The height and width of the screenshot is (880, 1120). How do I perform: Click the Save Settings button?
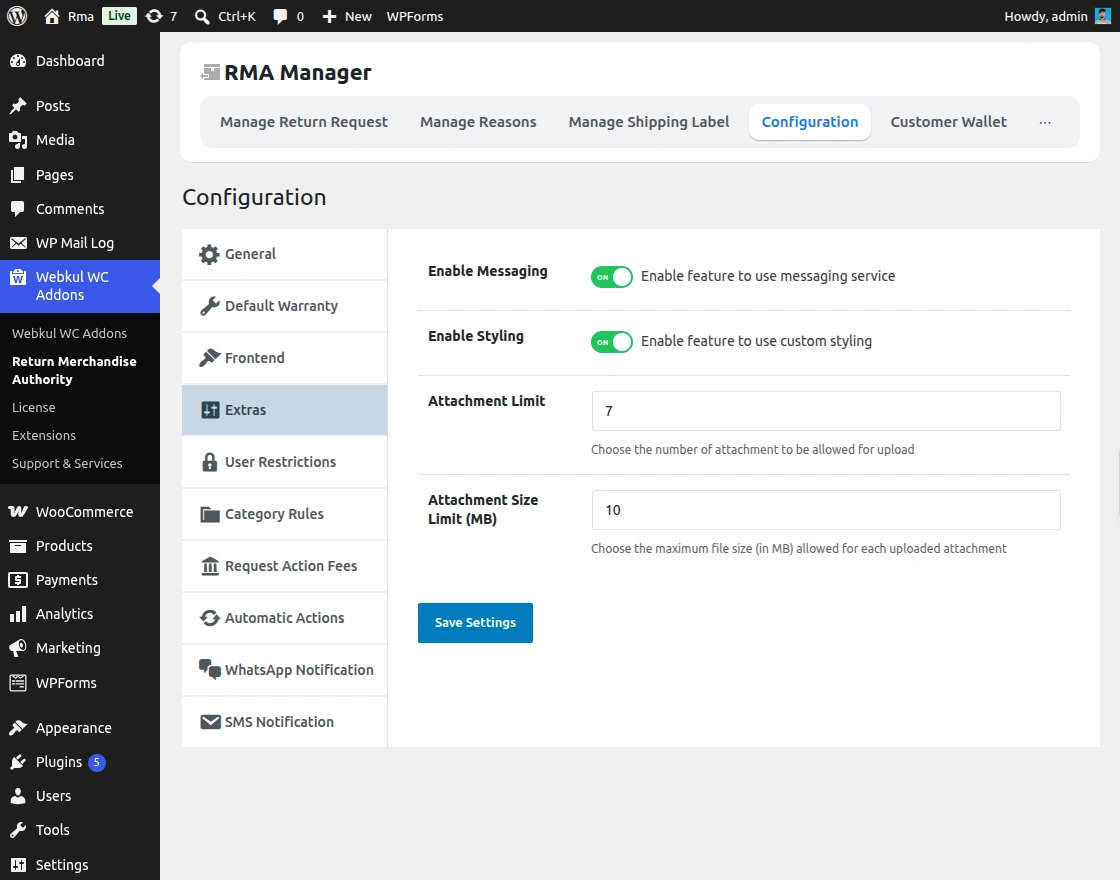pyautogui.click(x=475, y=623)
